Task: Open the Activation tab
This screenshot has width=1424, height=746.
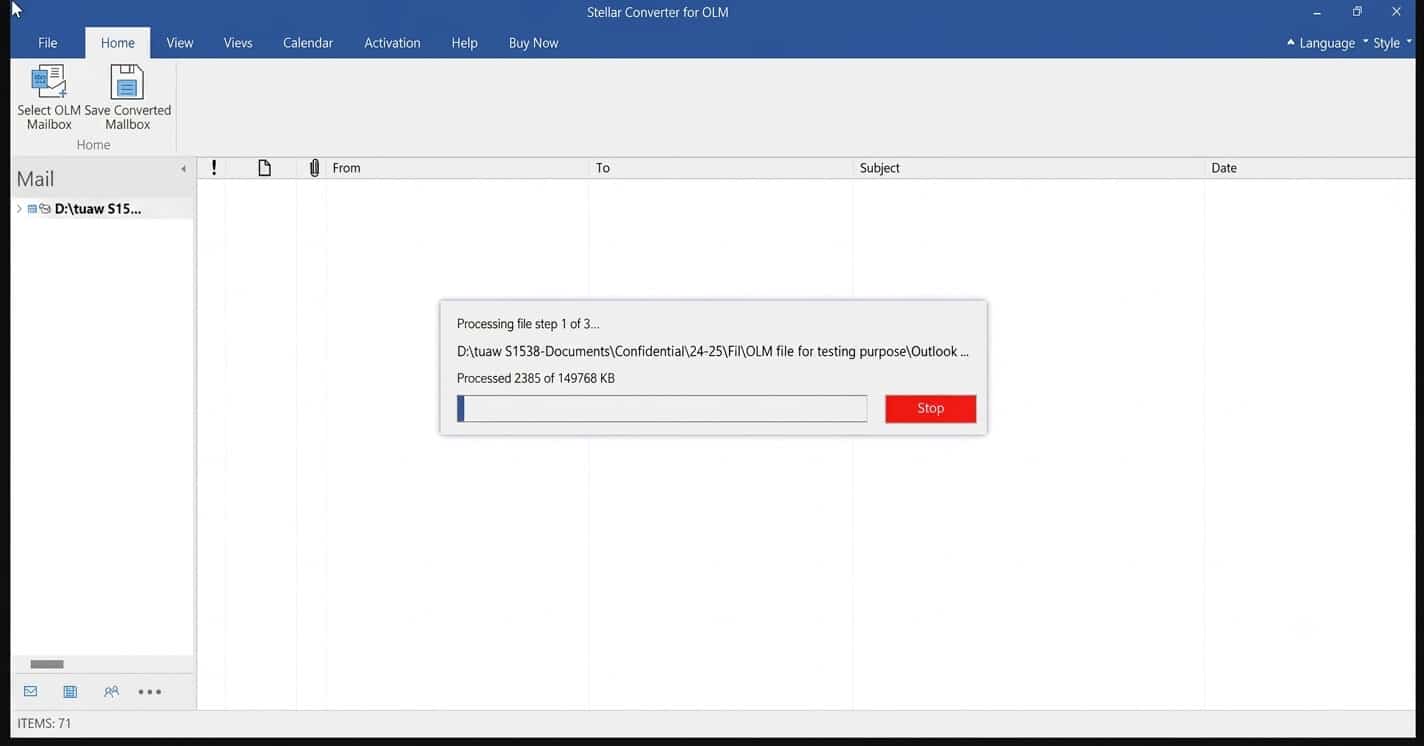Action: (x=392, y=43)
